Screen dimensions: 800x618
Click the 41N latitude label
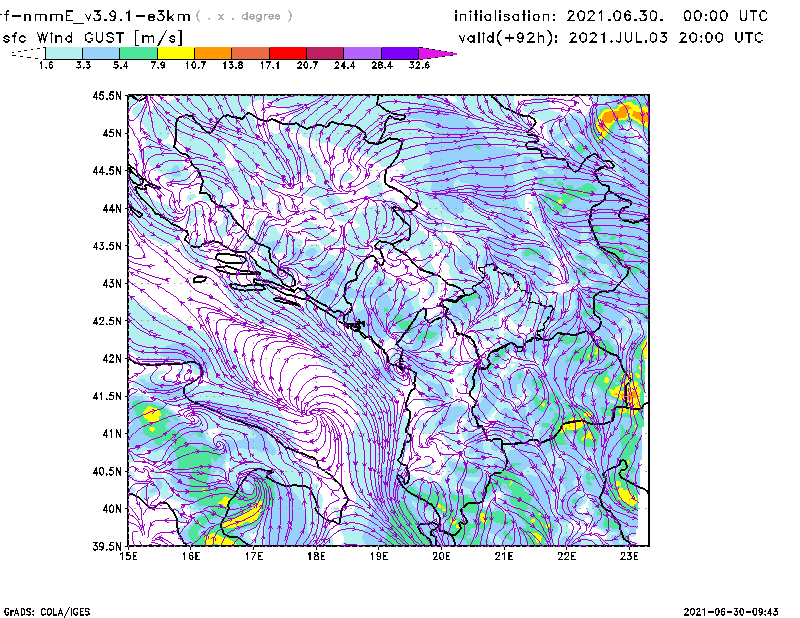point(112,434)
